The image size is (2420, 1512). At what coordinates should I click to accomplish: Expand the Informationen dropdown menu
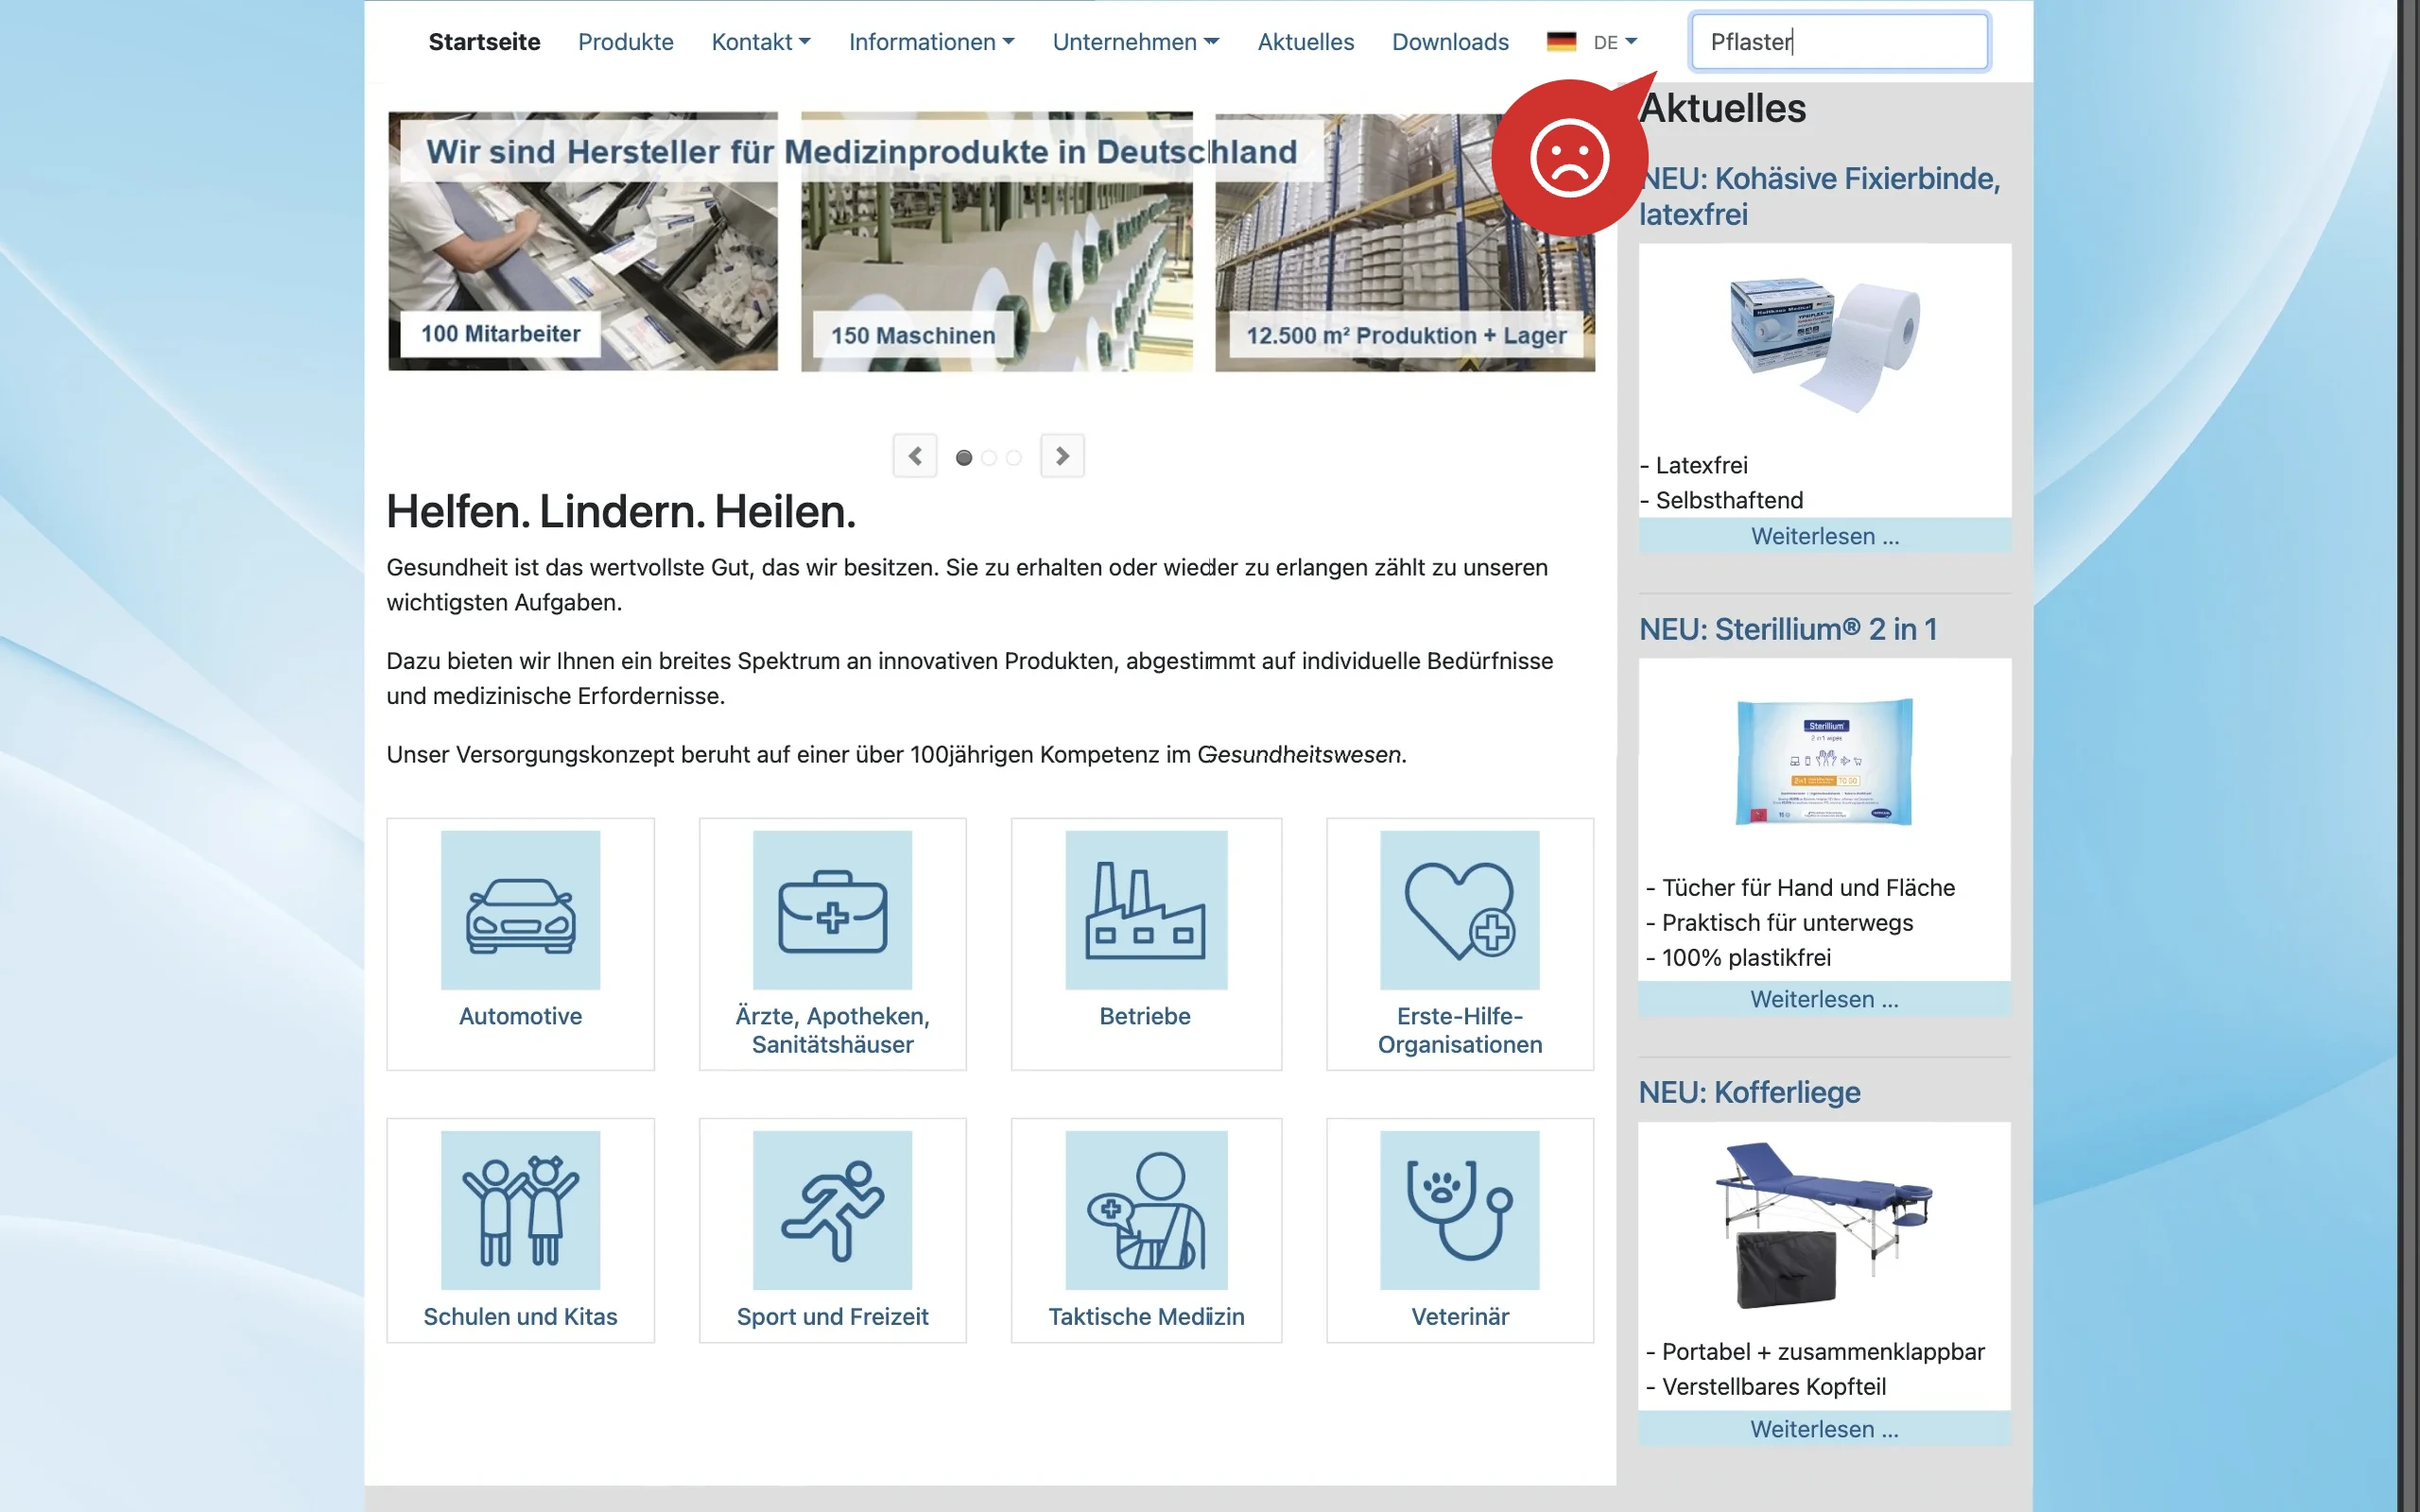[x=932, y=42]
